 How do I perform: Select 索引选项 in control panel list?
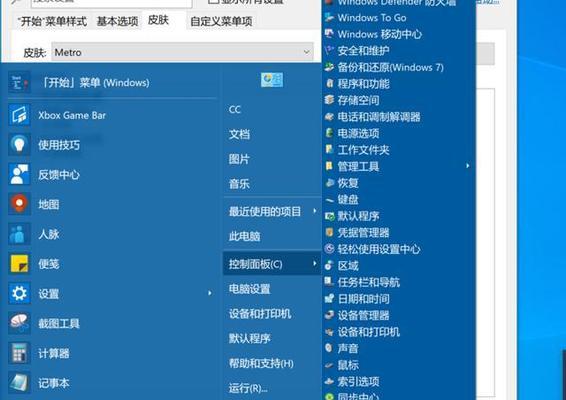click(x=358, y=381)
